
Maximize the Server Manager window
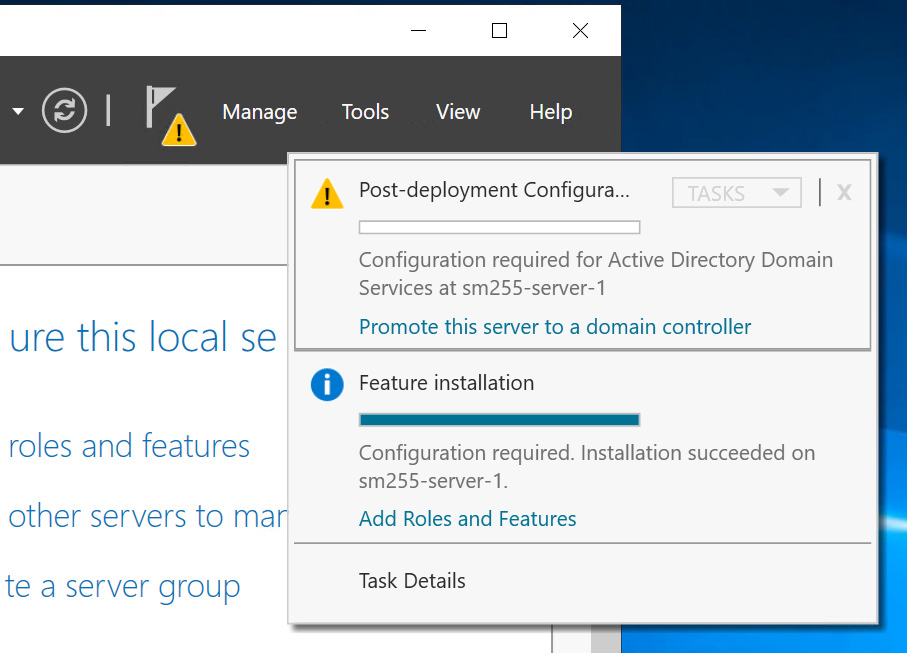click(x=499, y=30)
